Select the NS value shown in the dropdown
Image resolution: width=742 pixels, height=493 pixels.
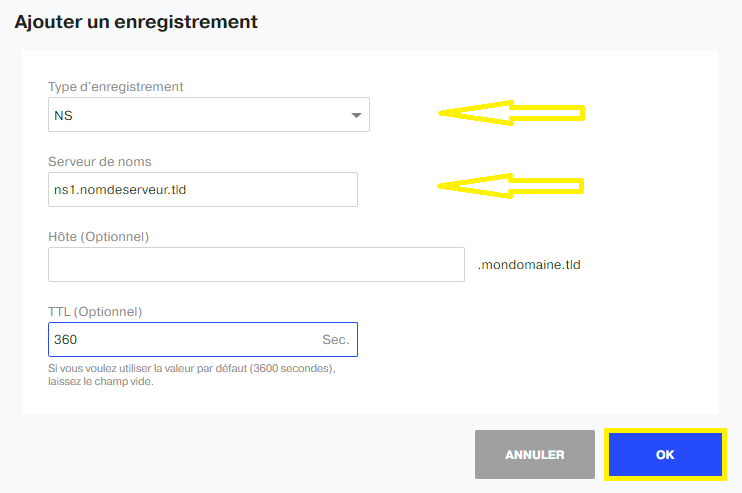coord(63,115)
